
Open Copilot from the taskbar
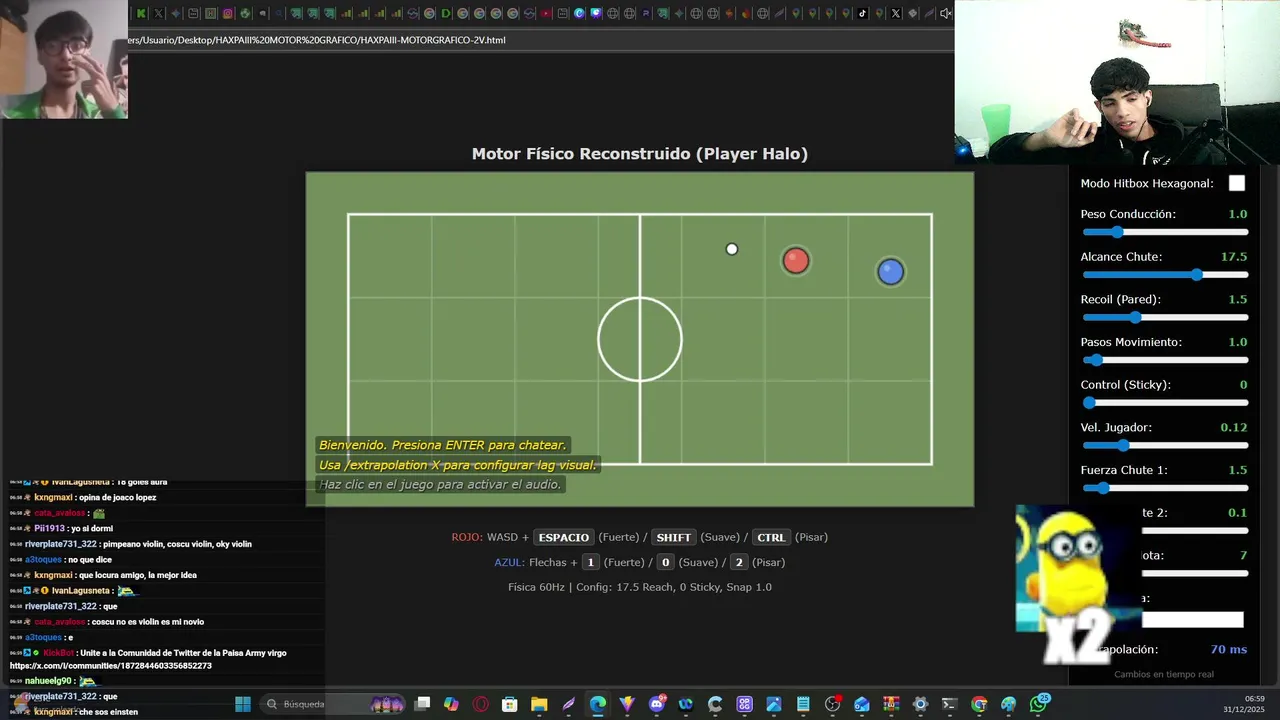point(451,704)
